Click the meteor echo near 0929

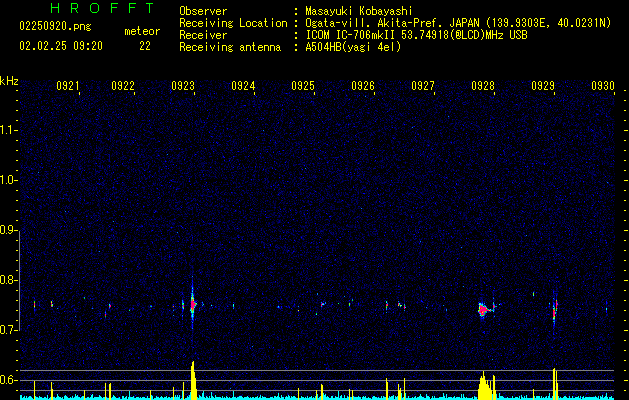(555, 311)
